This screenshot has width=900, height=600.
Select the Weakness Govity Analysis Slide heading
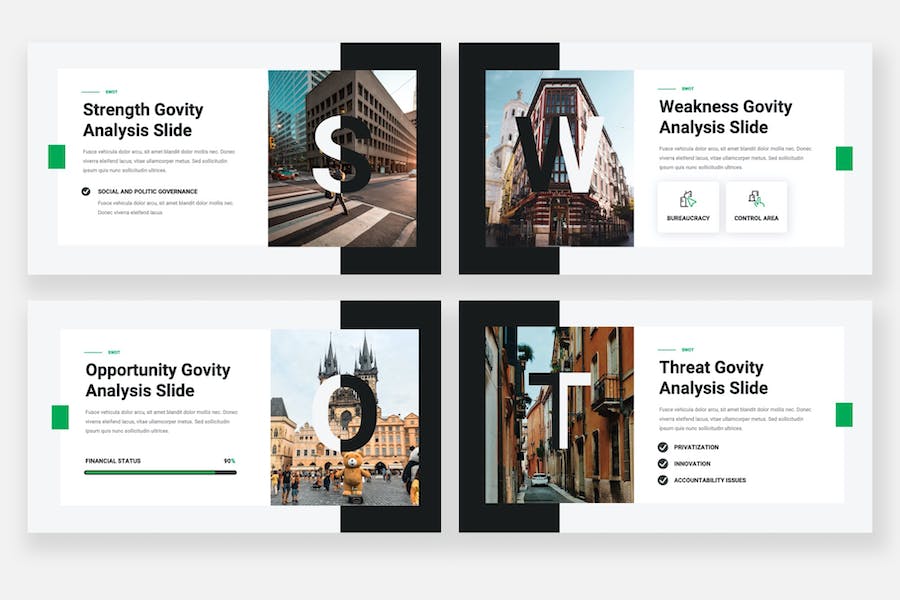[x=725, y=117]
